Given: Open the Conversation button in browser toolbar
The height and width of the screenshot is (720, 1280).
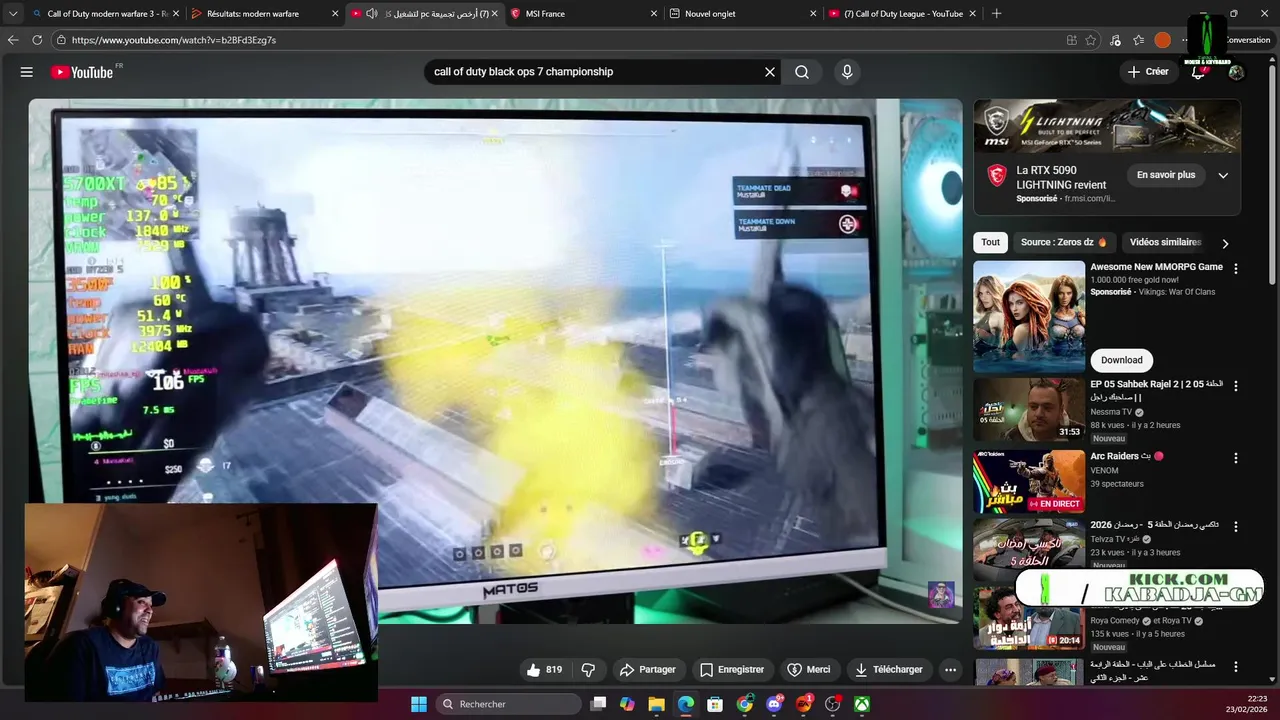Looking at the screenshot, I should pos(1248,40).
